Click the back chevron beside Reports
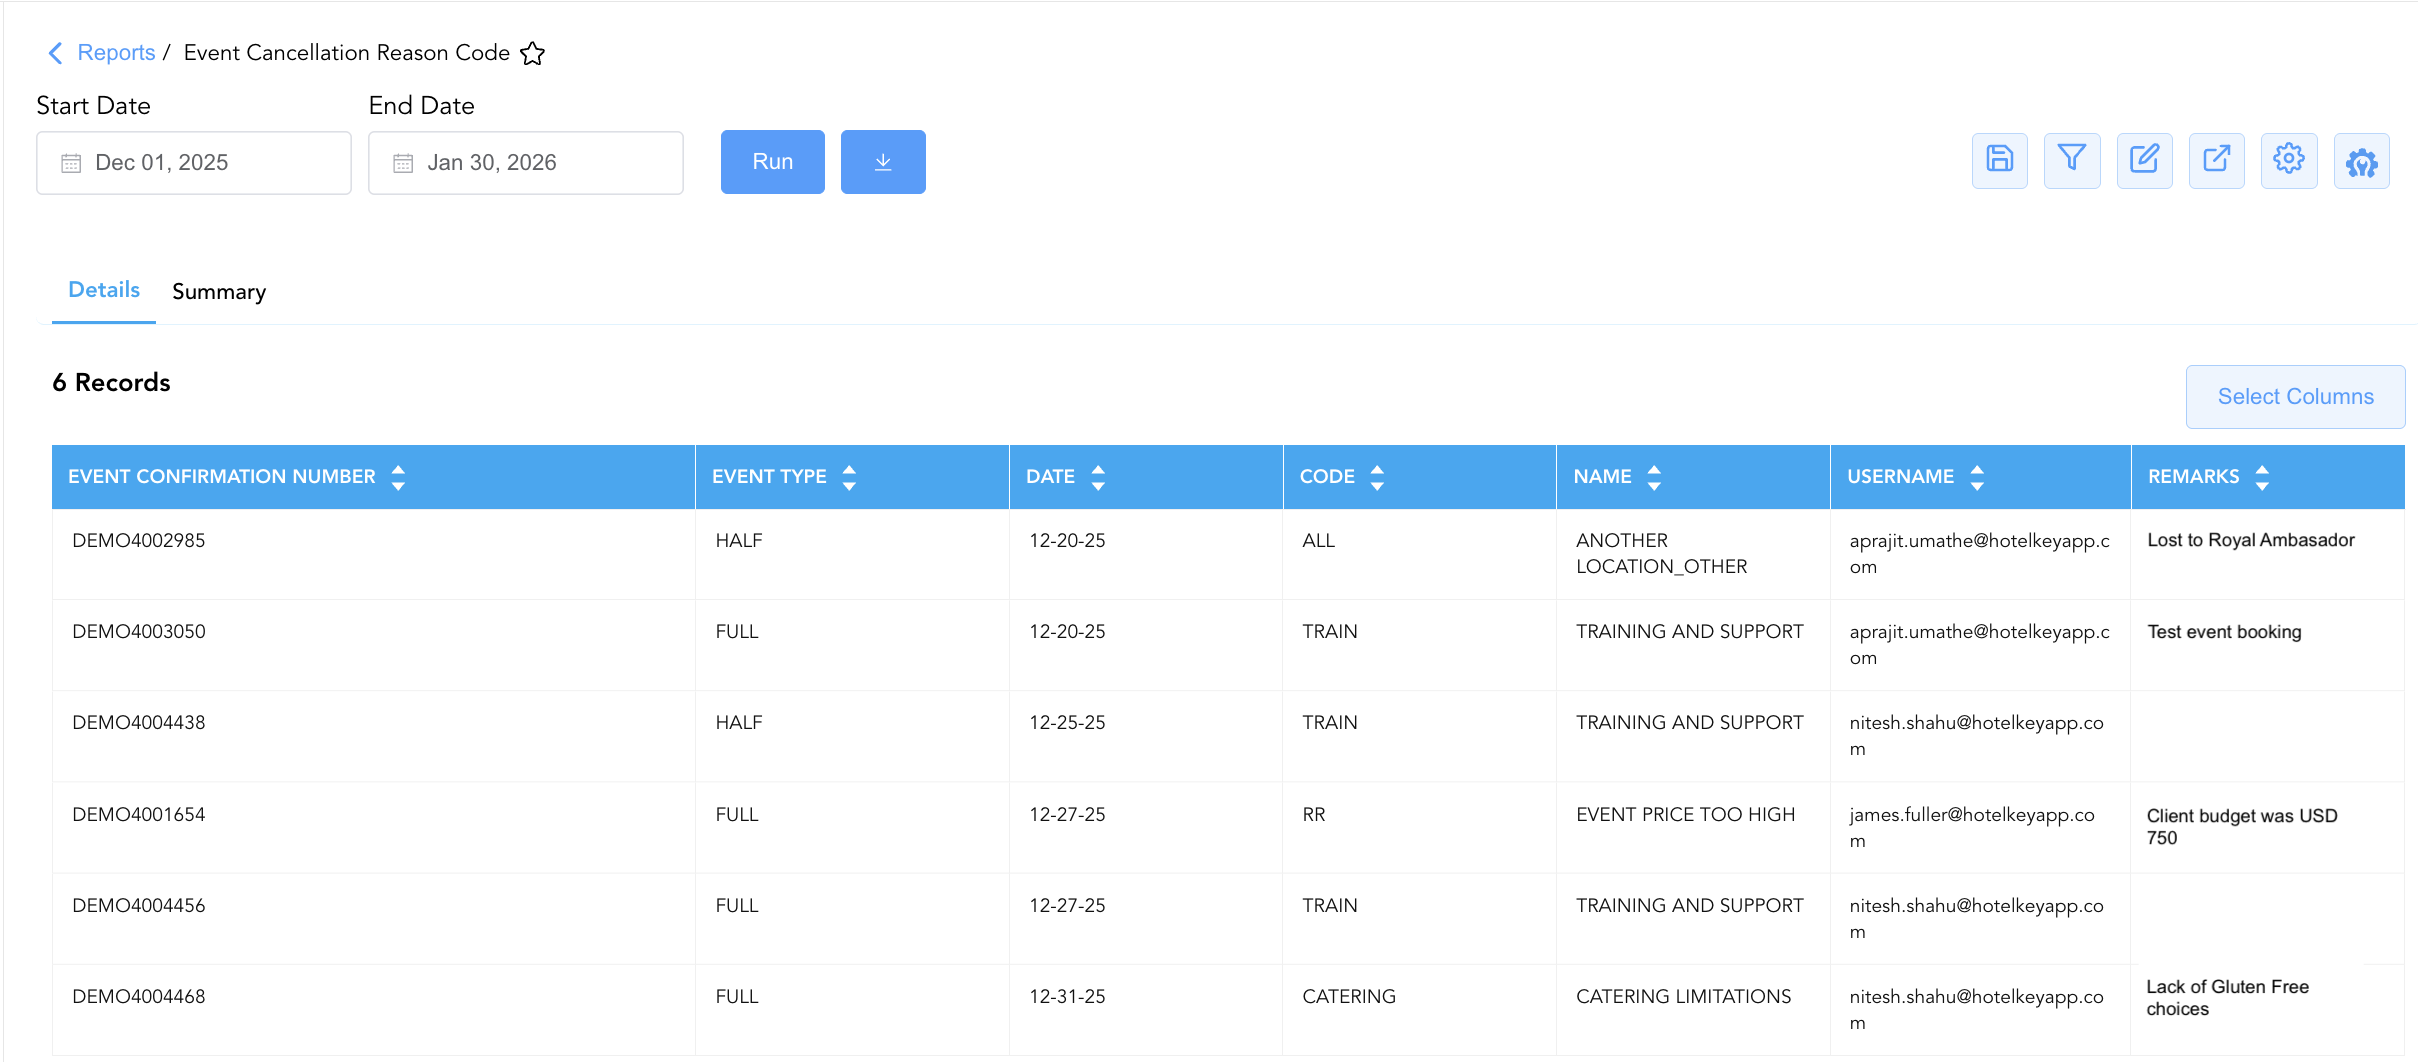 [56, 53]
